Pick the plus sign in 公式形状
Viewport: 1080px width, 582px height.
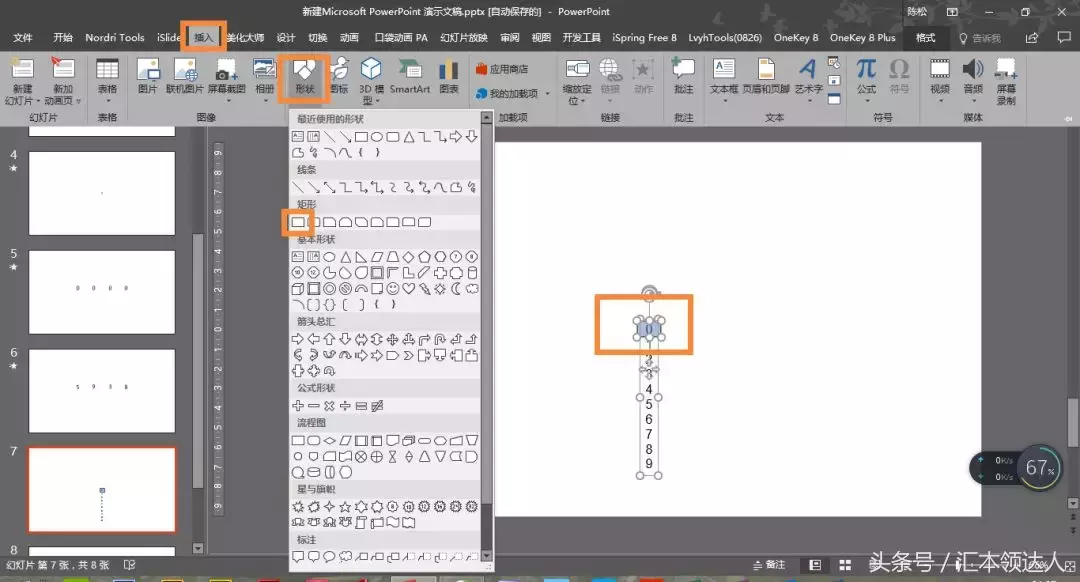pyautogui.click(x=298, y=406)
